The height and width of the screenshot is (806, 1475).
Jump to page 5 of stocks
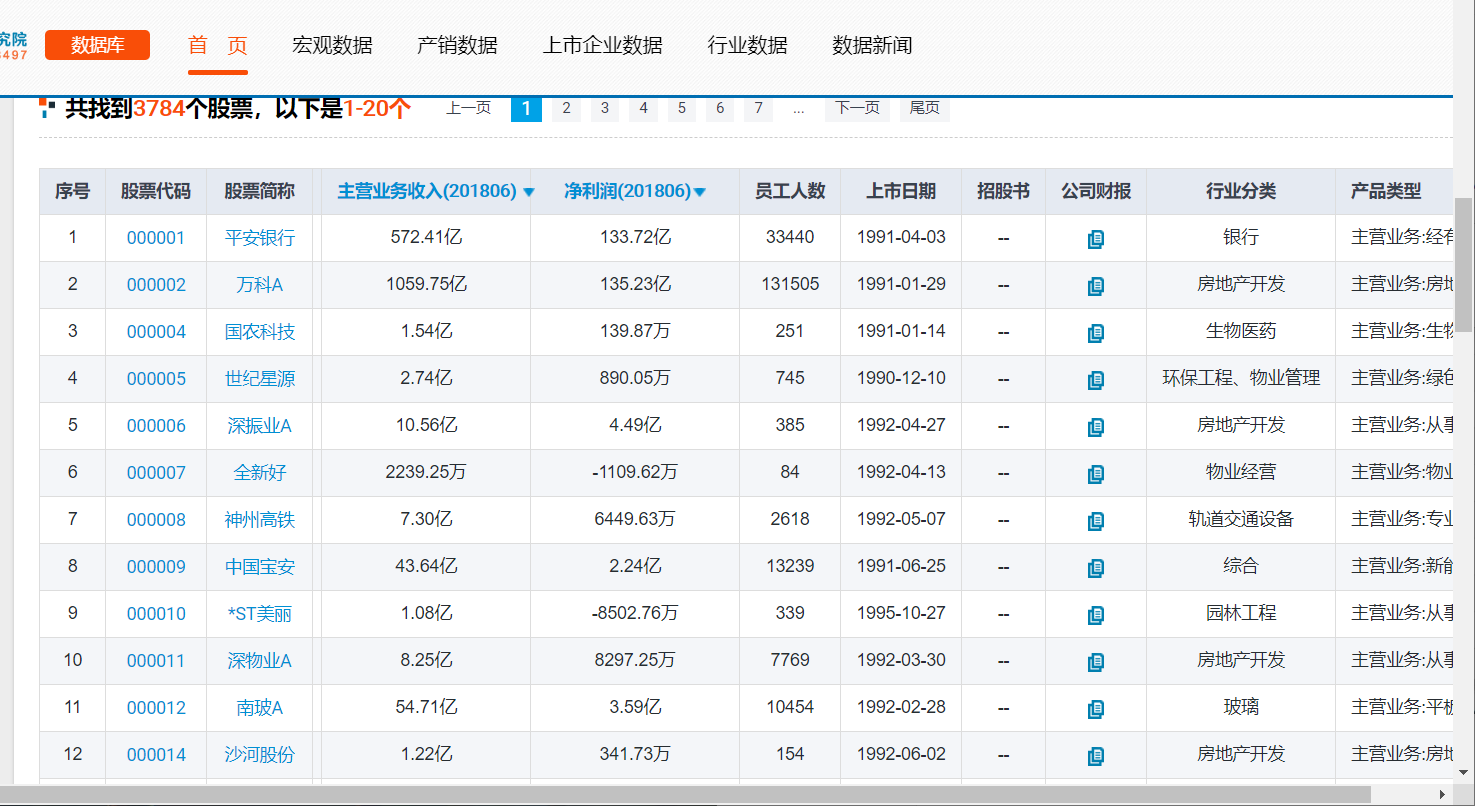pos(681,108)
